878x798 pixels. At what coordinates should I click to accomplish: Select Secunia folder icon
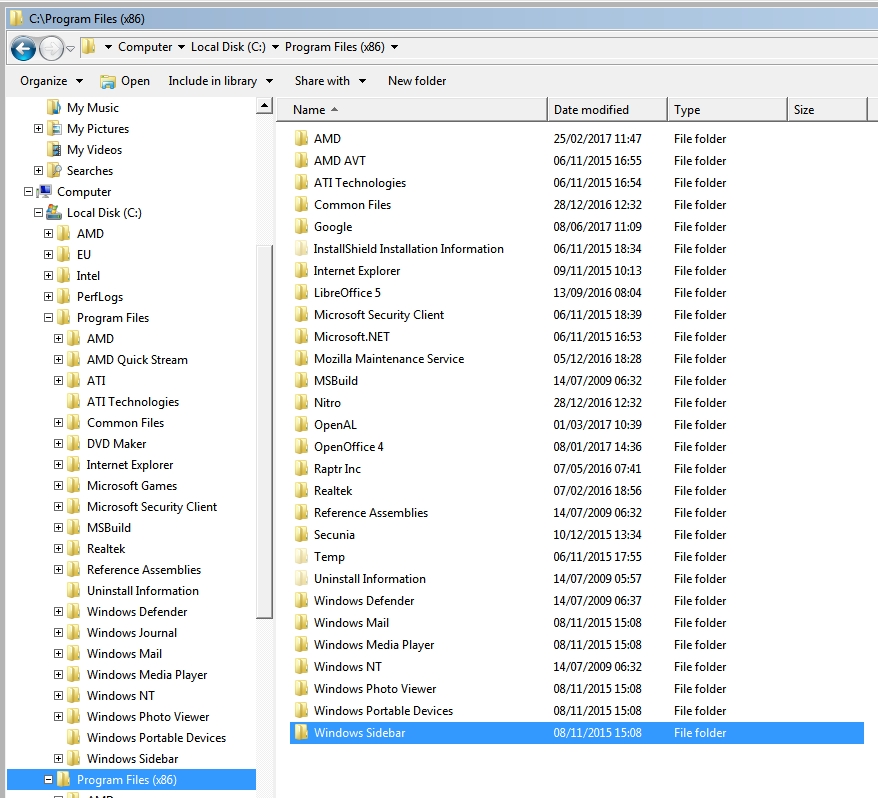[301, 534]
